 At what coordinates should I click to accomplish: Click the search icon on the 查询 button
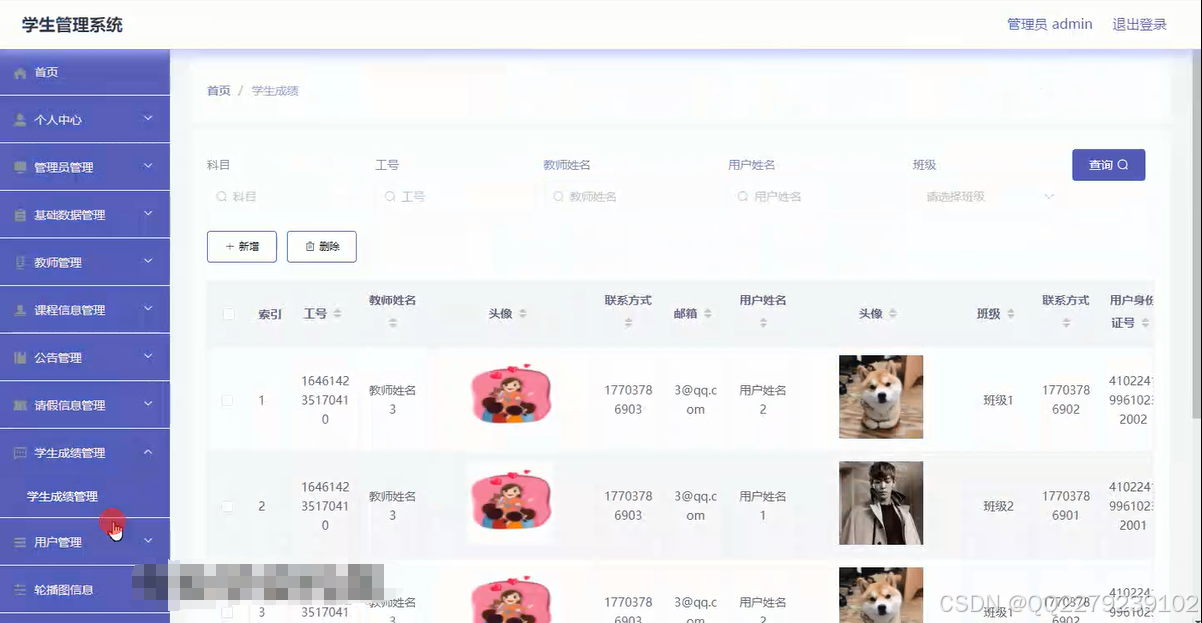point(1122,166)
